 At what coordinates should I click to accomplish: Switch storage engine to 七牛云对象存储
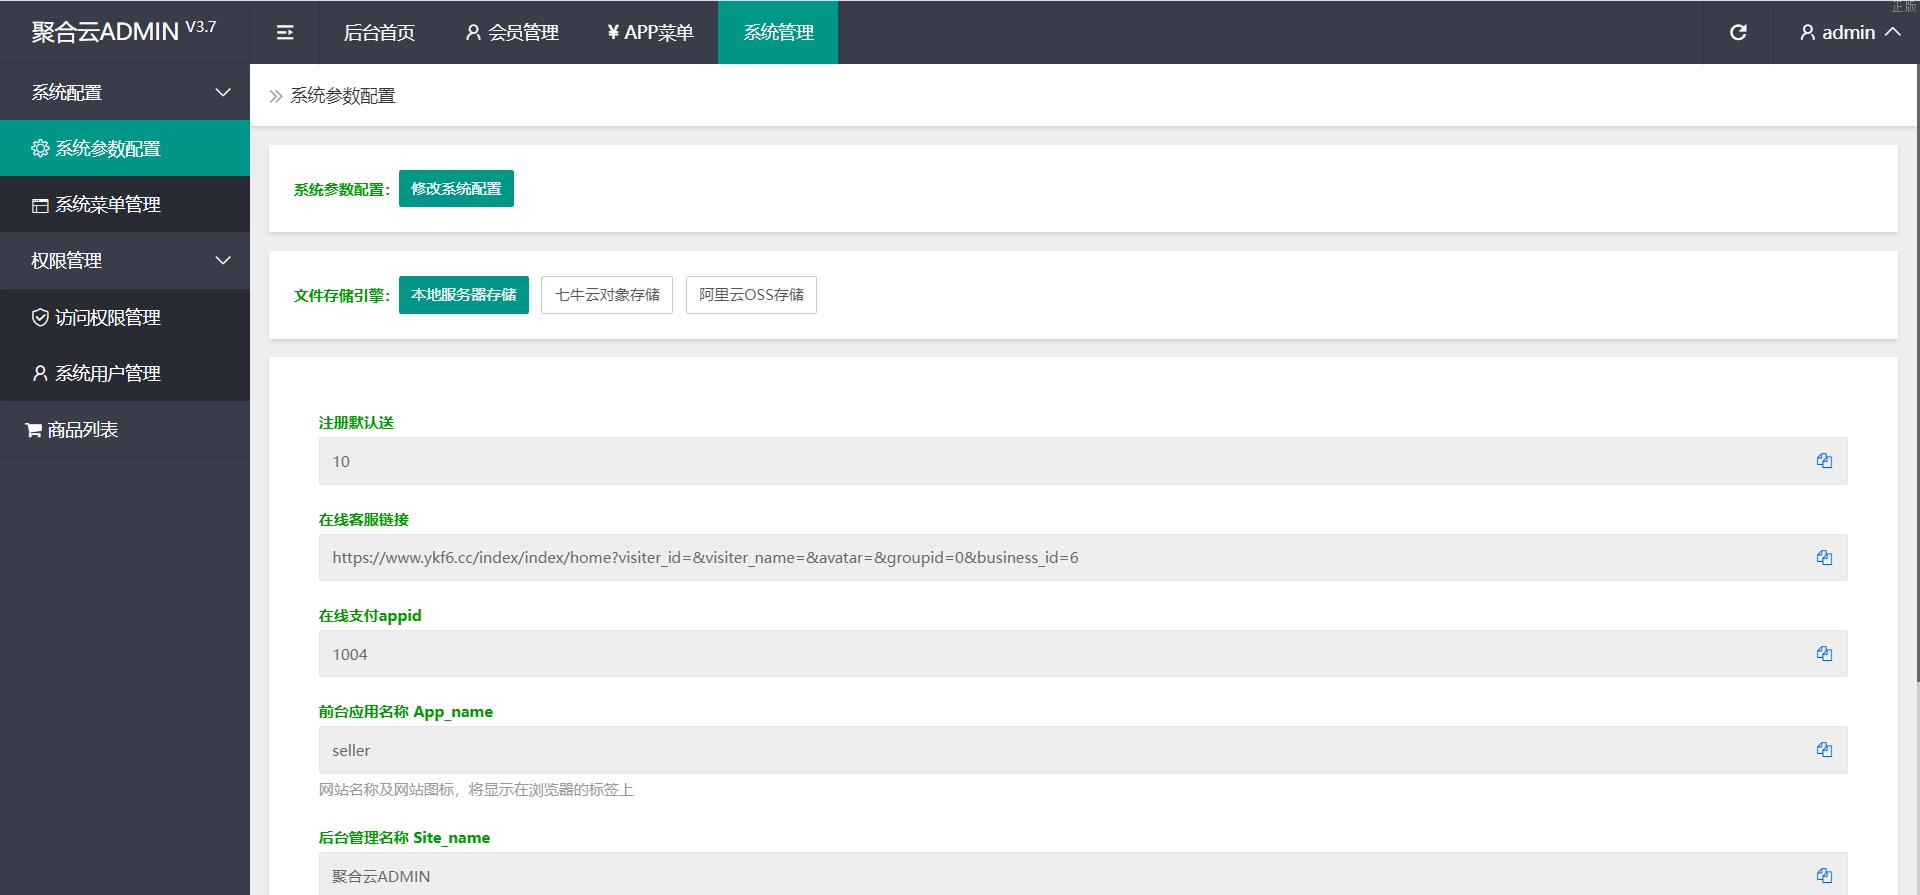click(607, 295)
